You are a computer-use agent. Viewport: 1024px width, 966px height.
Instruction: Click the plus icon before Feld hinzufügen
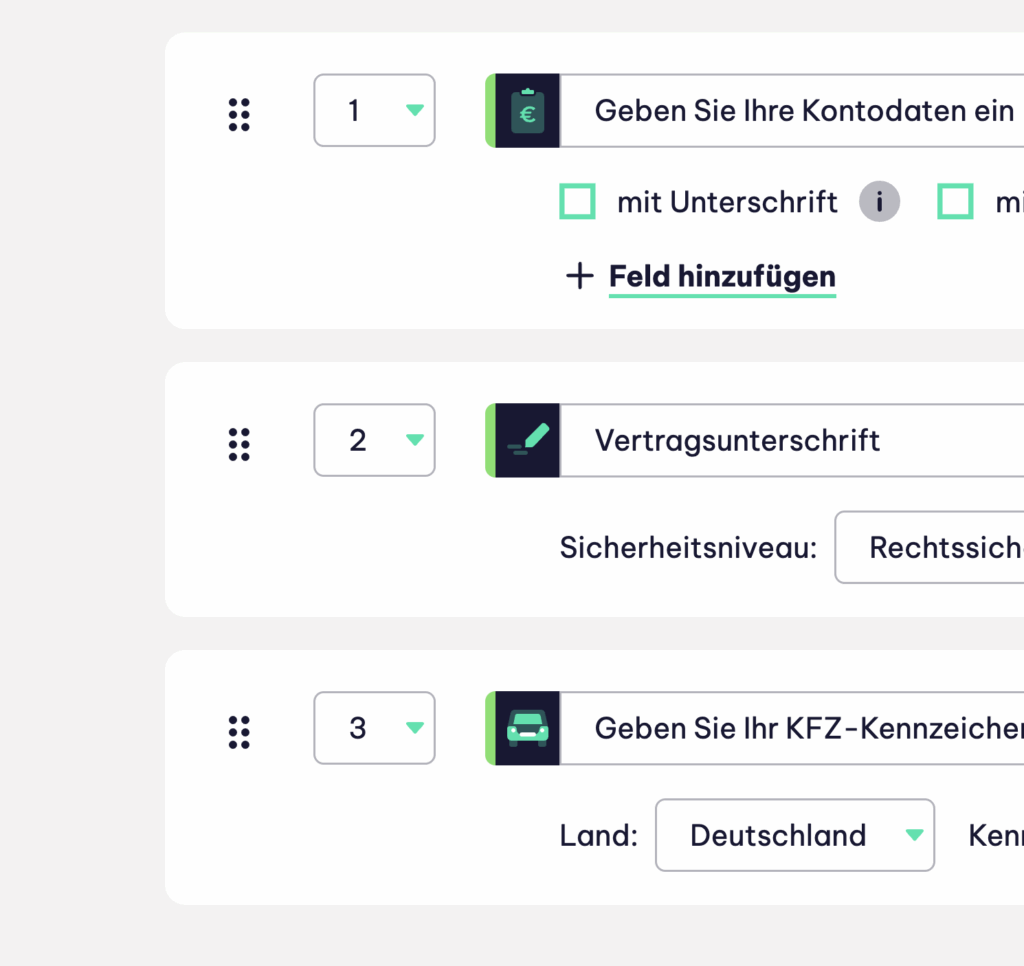[579, 276]
